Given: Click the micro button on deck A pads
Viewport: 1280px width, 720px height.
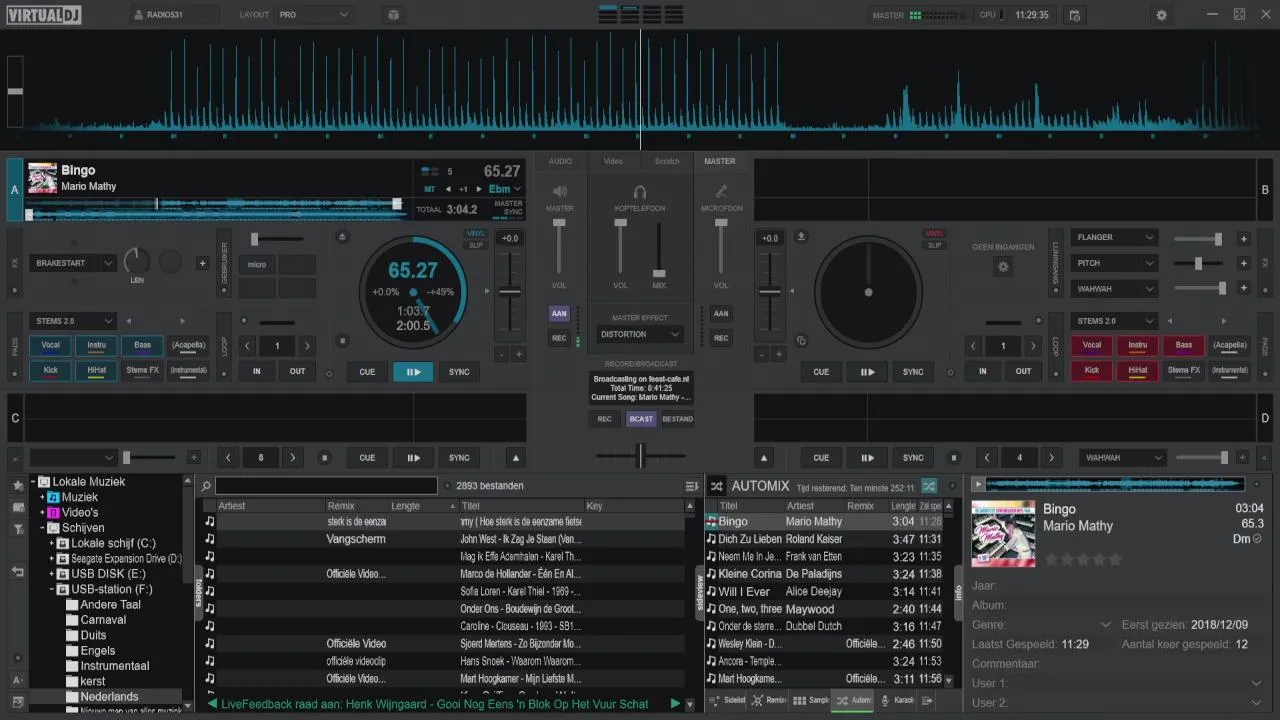Looking at the screenshot, I should [257, 265].
